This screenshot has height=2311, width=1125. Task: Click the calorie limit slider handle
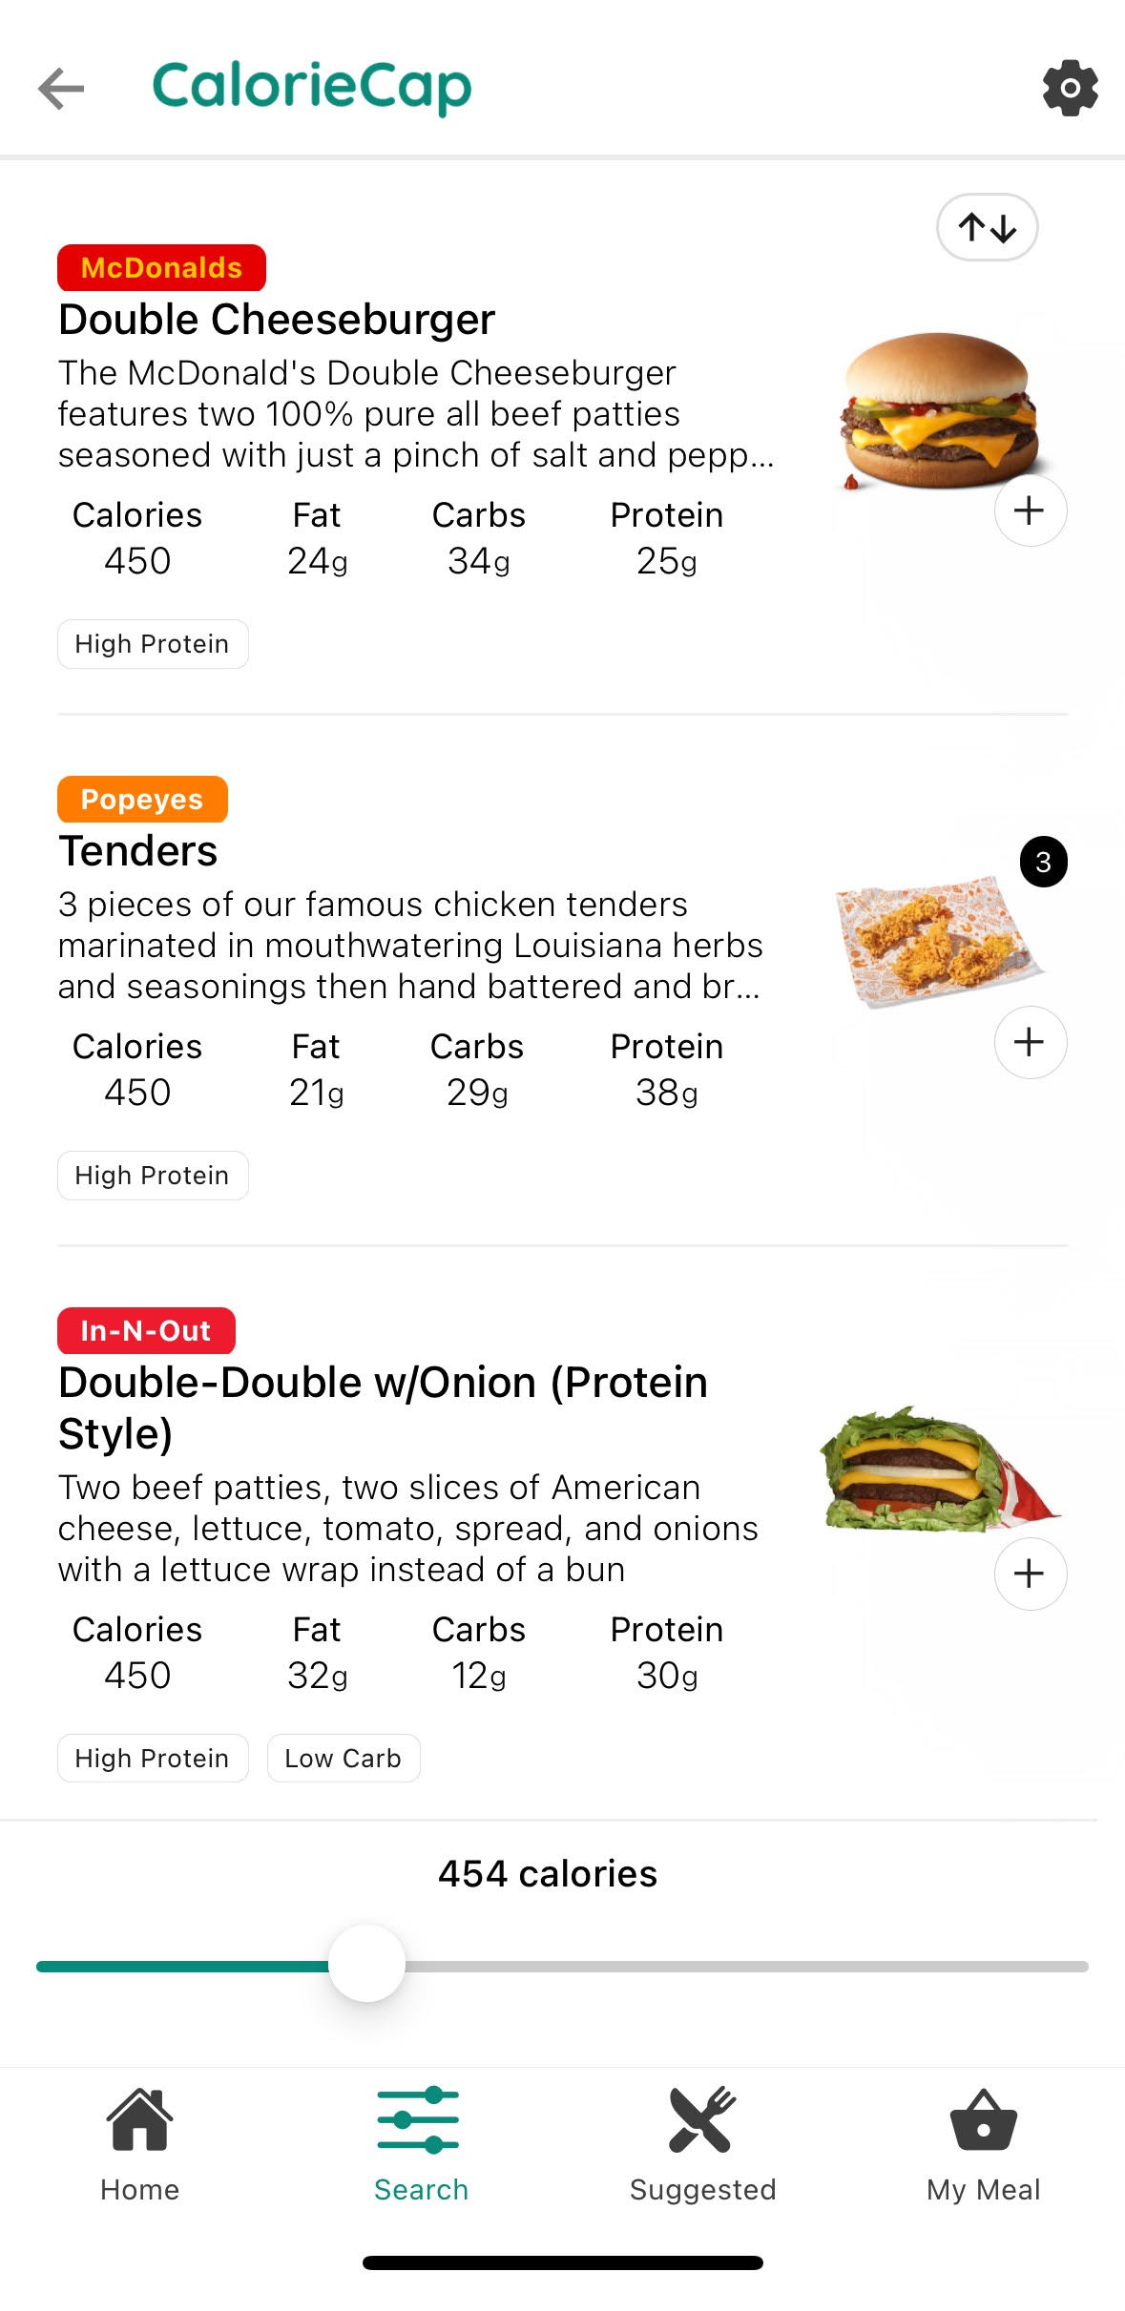pyautogui.click(x=367, y=1964)
